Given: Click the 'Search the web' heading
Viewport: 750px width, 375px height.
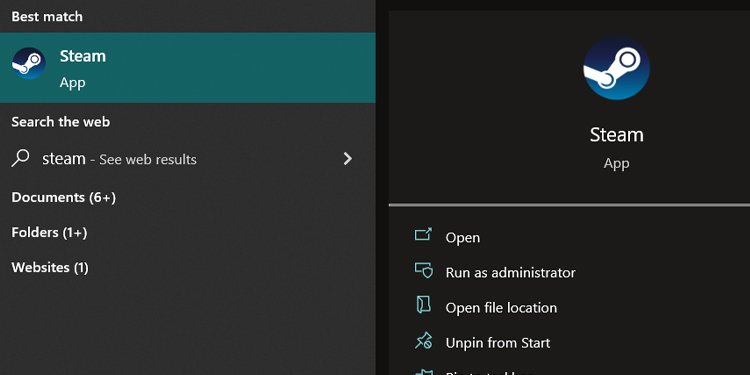Looking at the screenshot, I should pyautogui.click(x=61, y=122).
